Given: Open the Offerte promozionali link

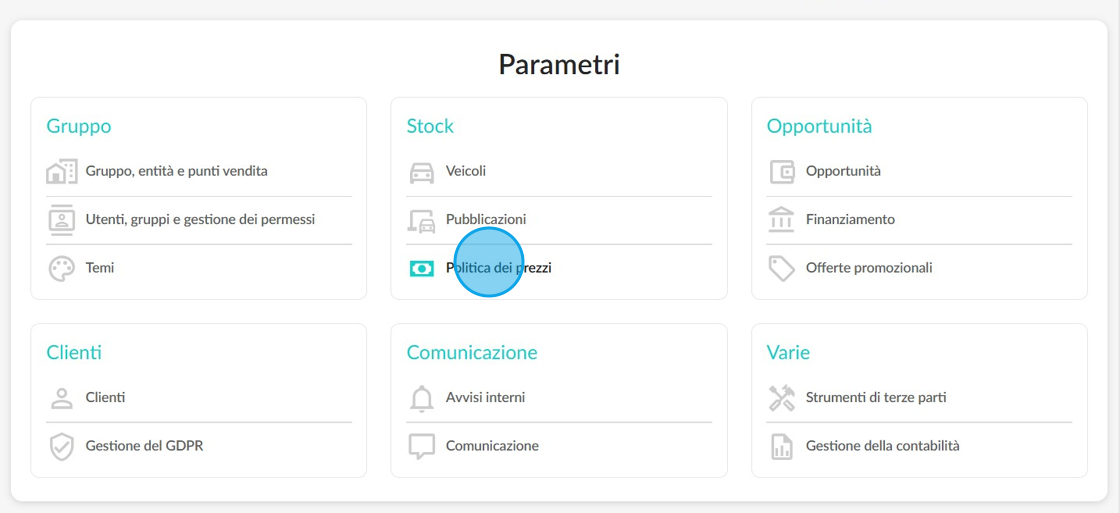Looking at the screenshot, I should click(869, 268).
